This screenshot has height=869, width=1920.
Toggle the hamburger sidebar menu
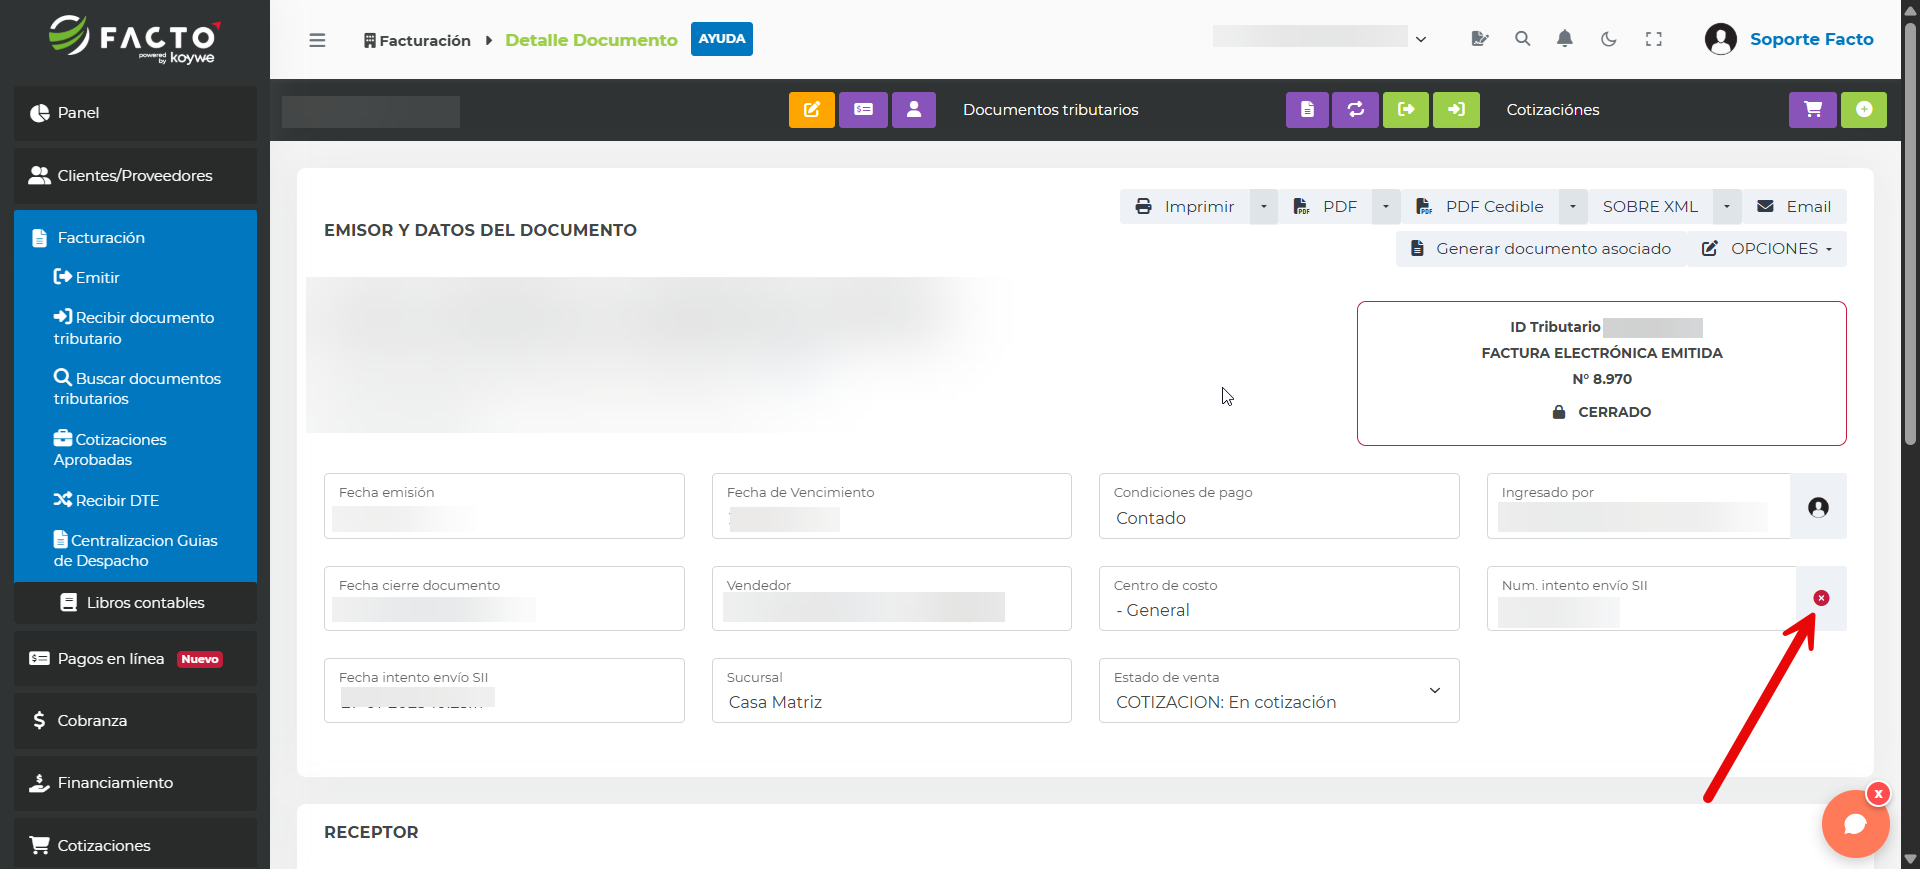click(317, 40)
